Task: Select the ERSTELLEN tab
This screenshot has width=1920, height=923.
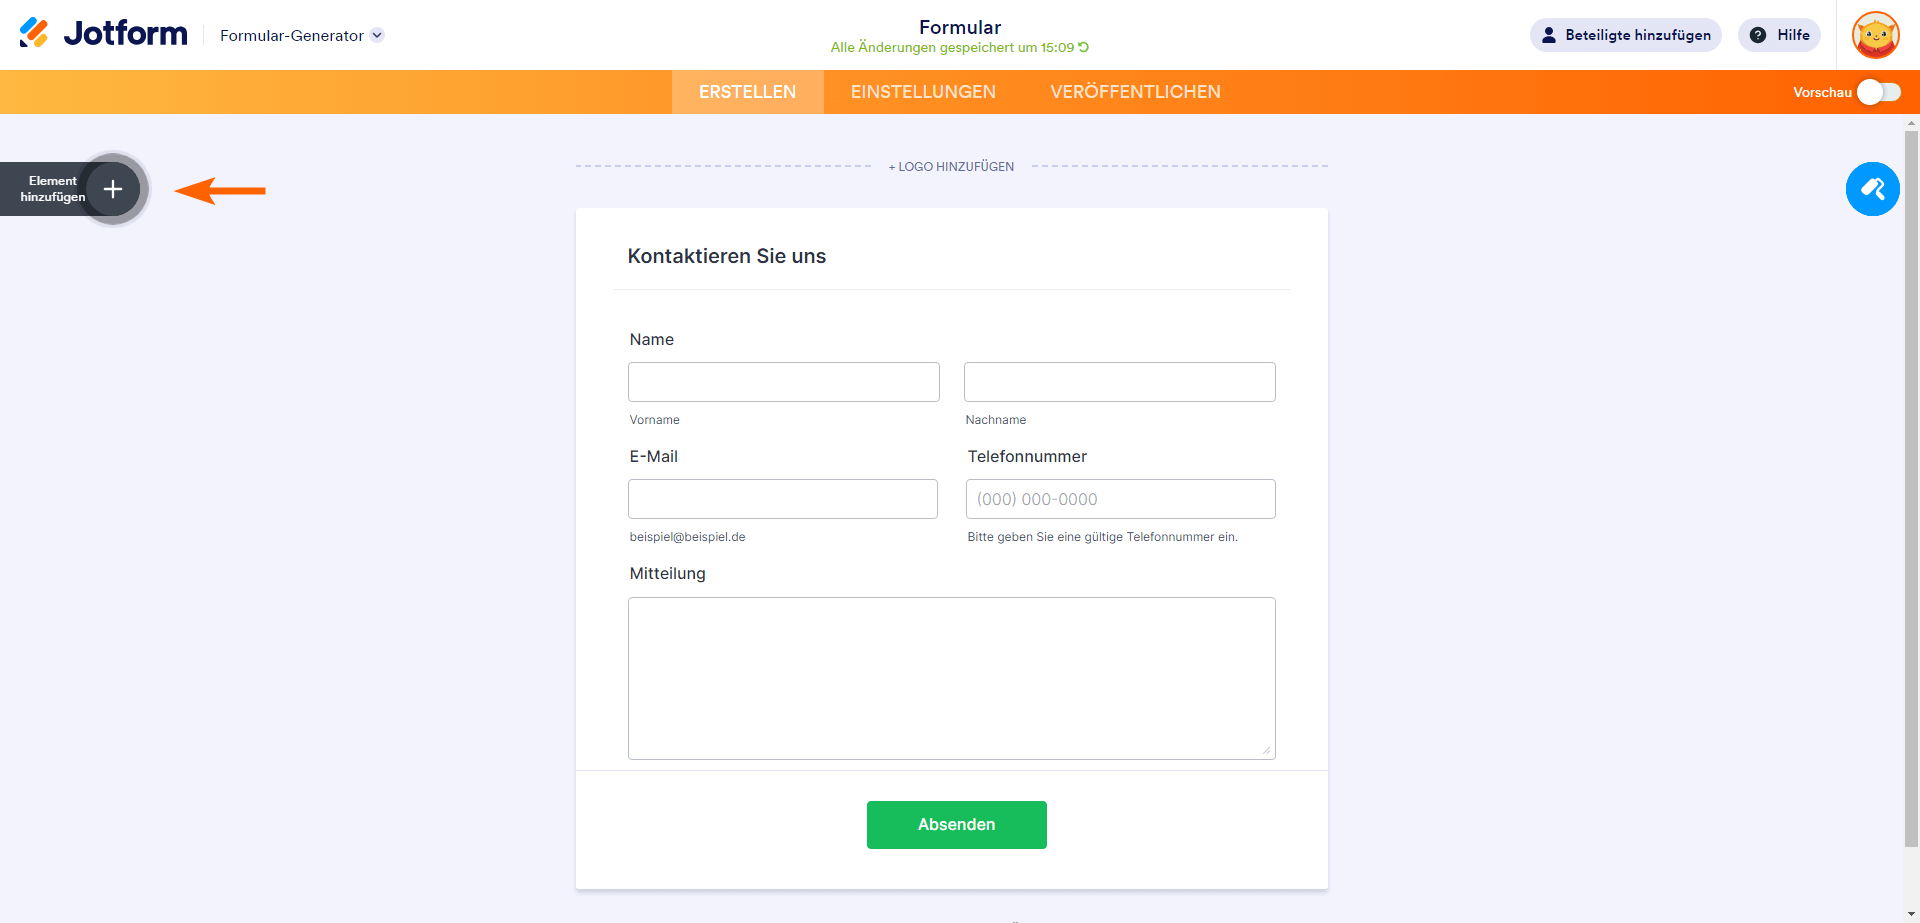Action: coord(747,92)
